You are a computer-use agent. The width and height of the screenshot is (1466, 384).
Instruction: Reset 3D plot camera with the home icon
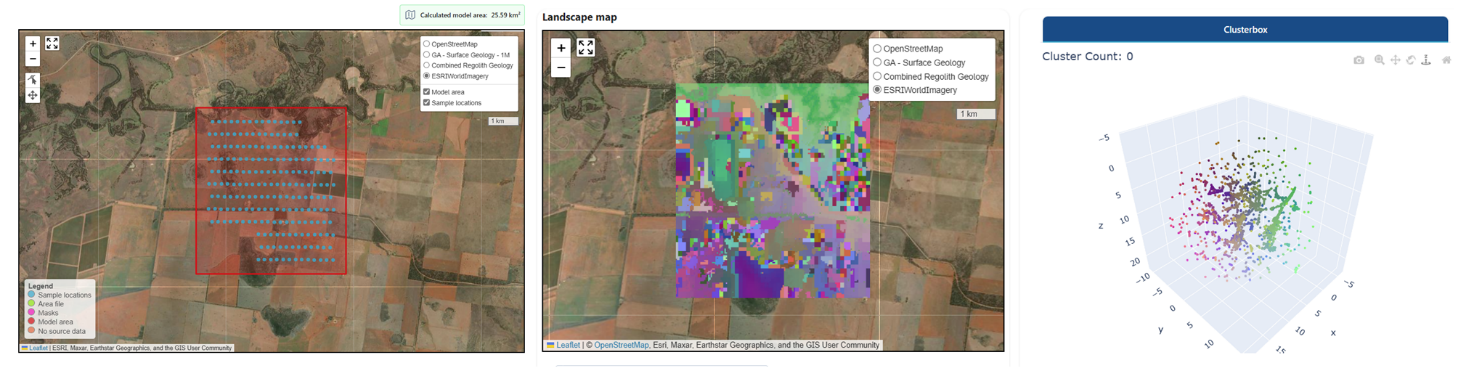(1446, 60)
